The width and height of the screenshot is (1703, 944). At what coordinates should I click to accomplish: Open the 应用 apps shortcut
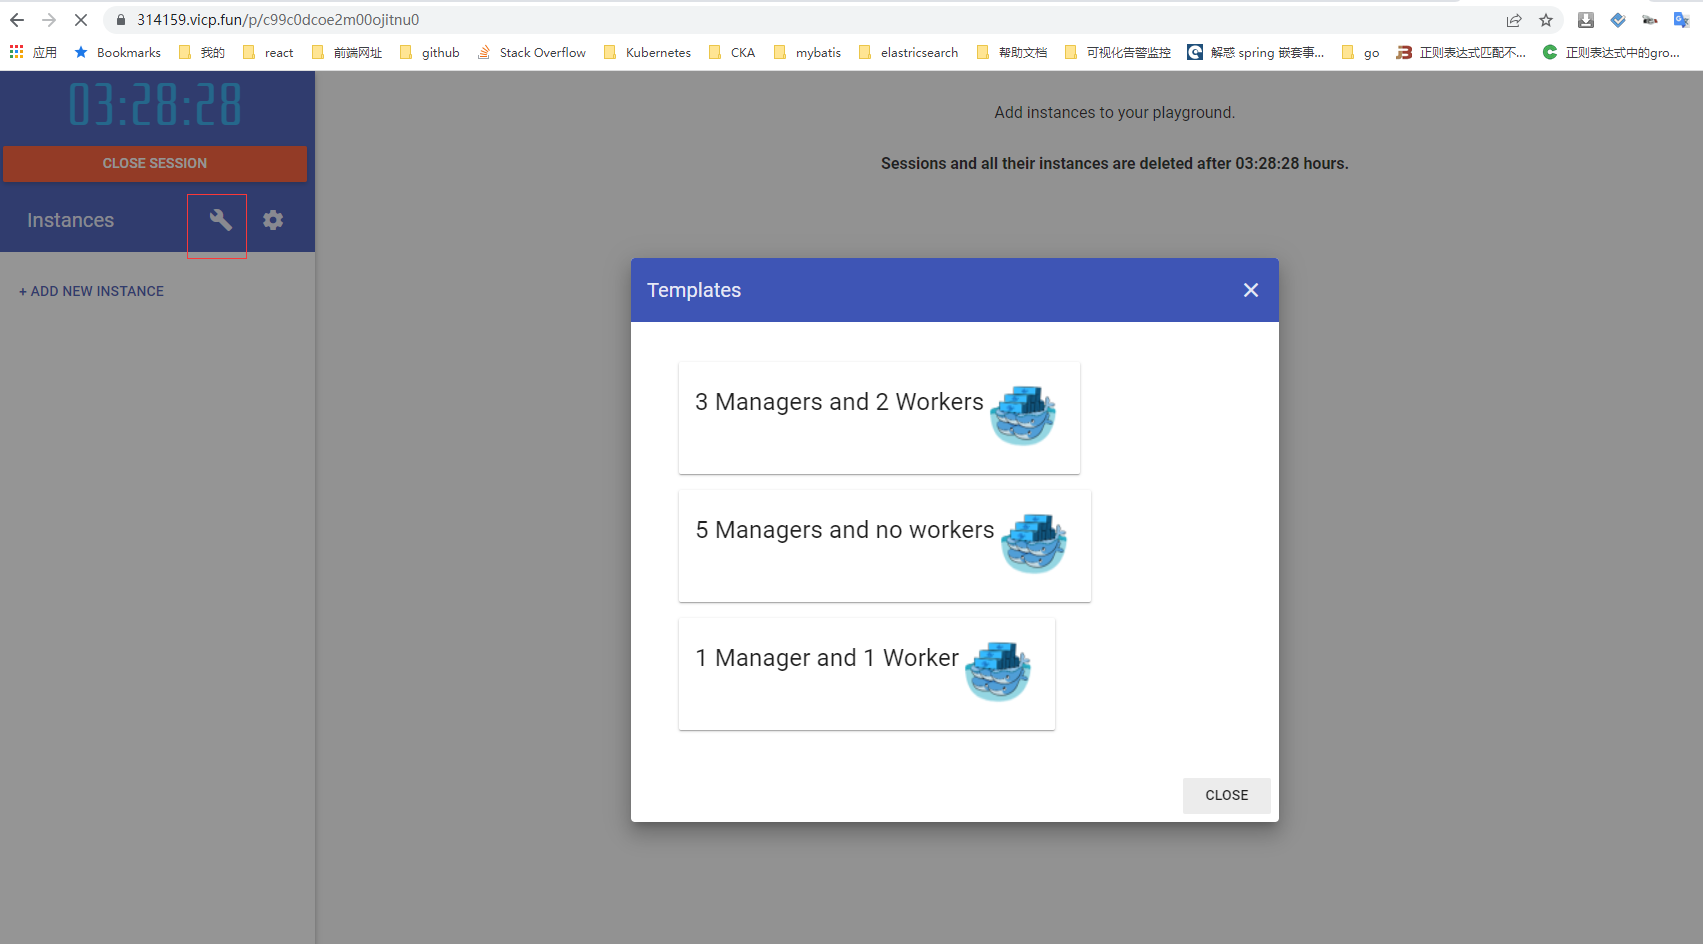(33, 52)
